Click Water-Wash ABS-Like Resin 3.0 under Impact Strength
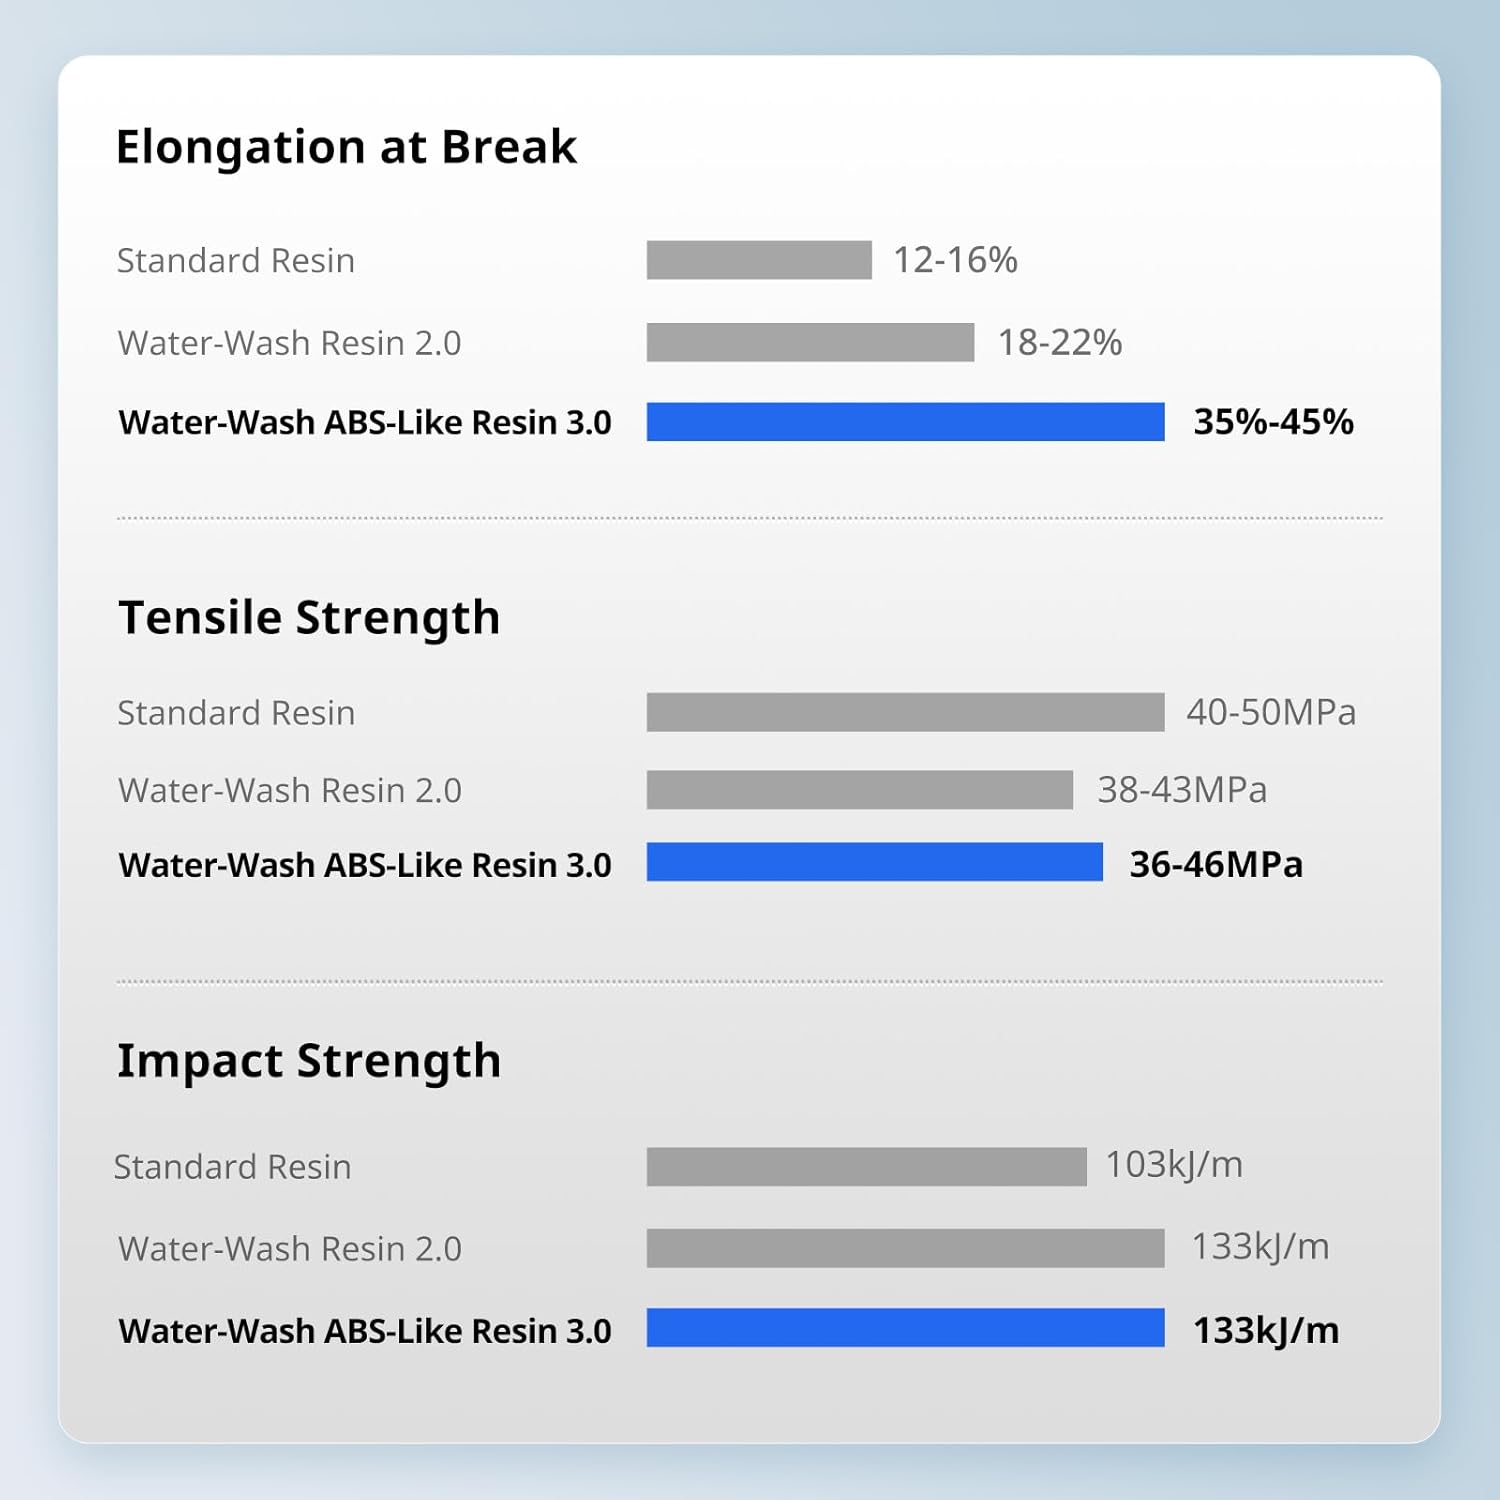 [365, 1331]
